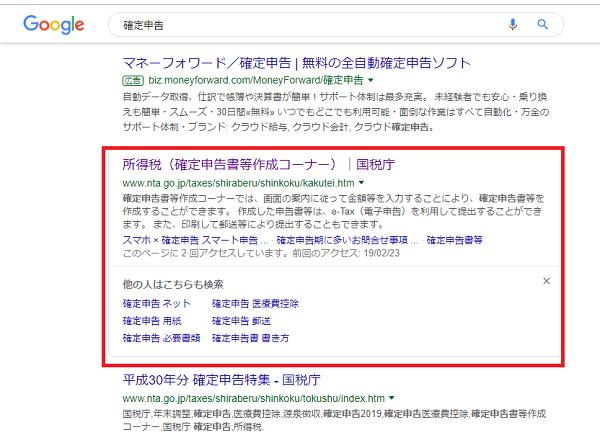
Task: Start voice search with microphone icon
Action: 512,25
